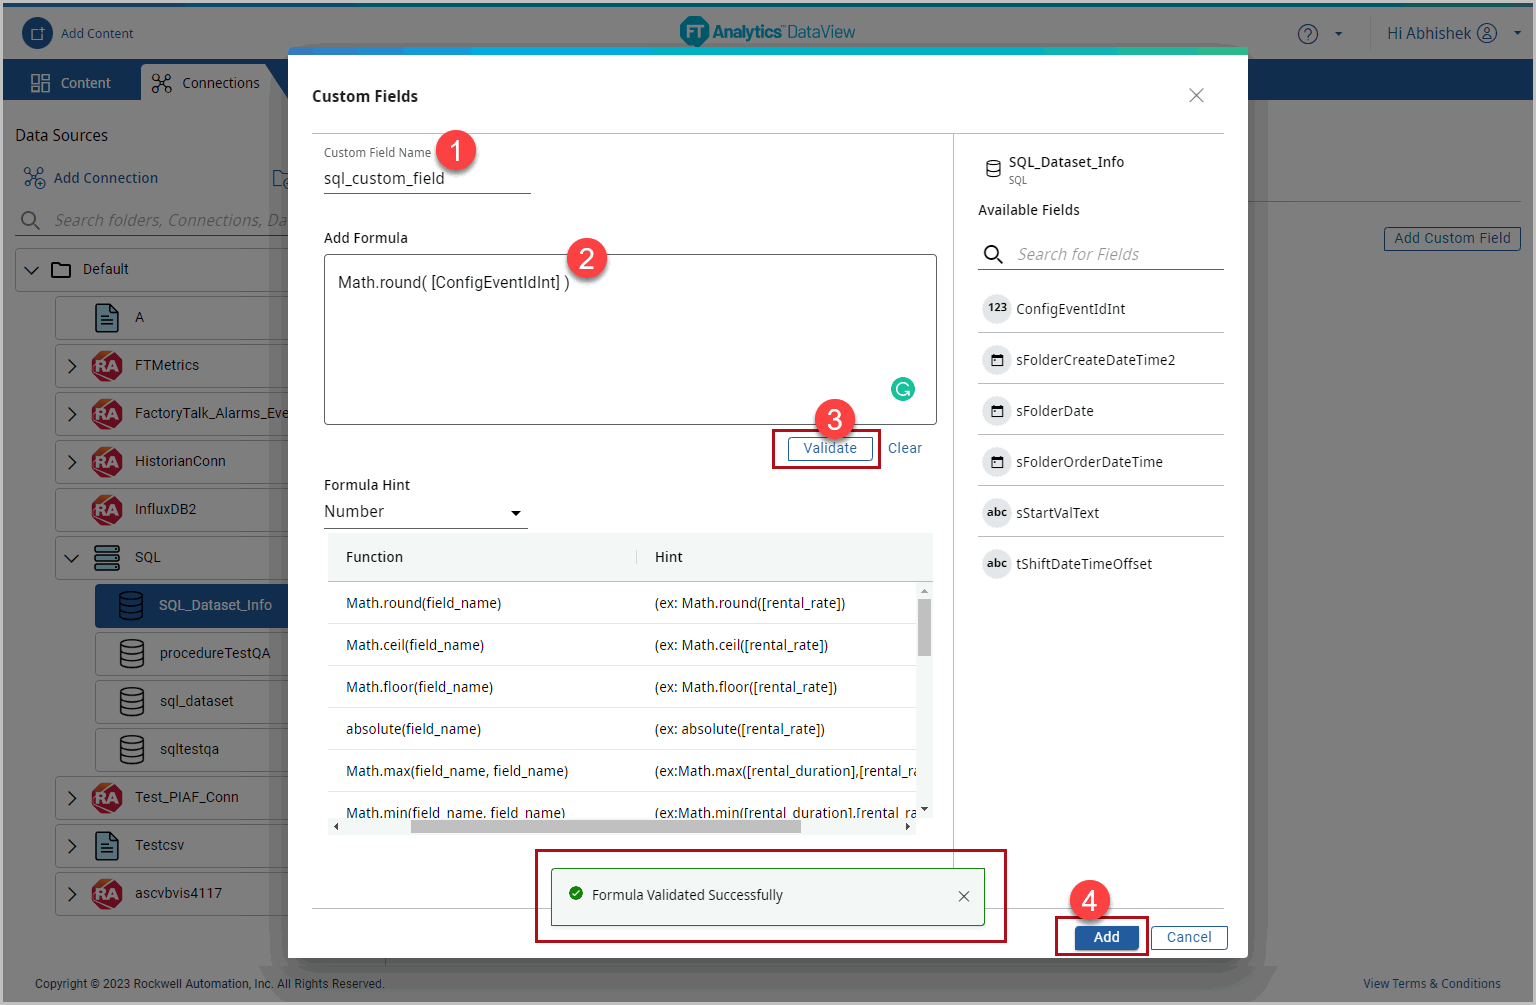Viewport: 1536px width, 1005px height.
Task: Click the sFolderDate calendar icon
Action: click(x=997, y=411)
